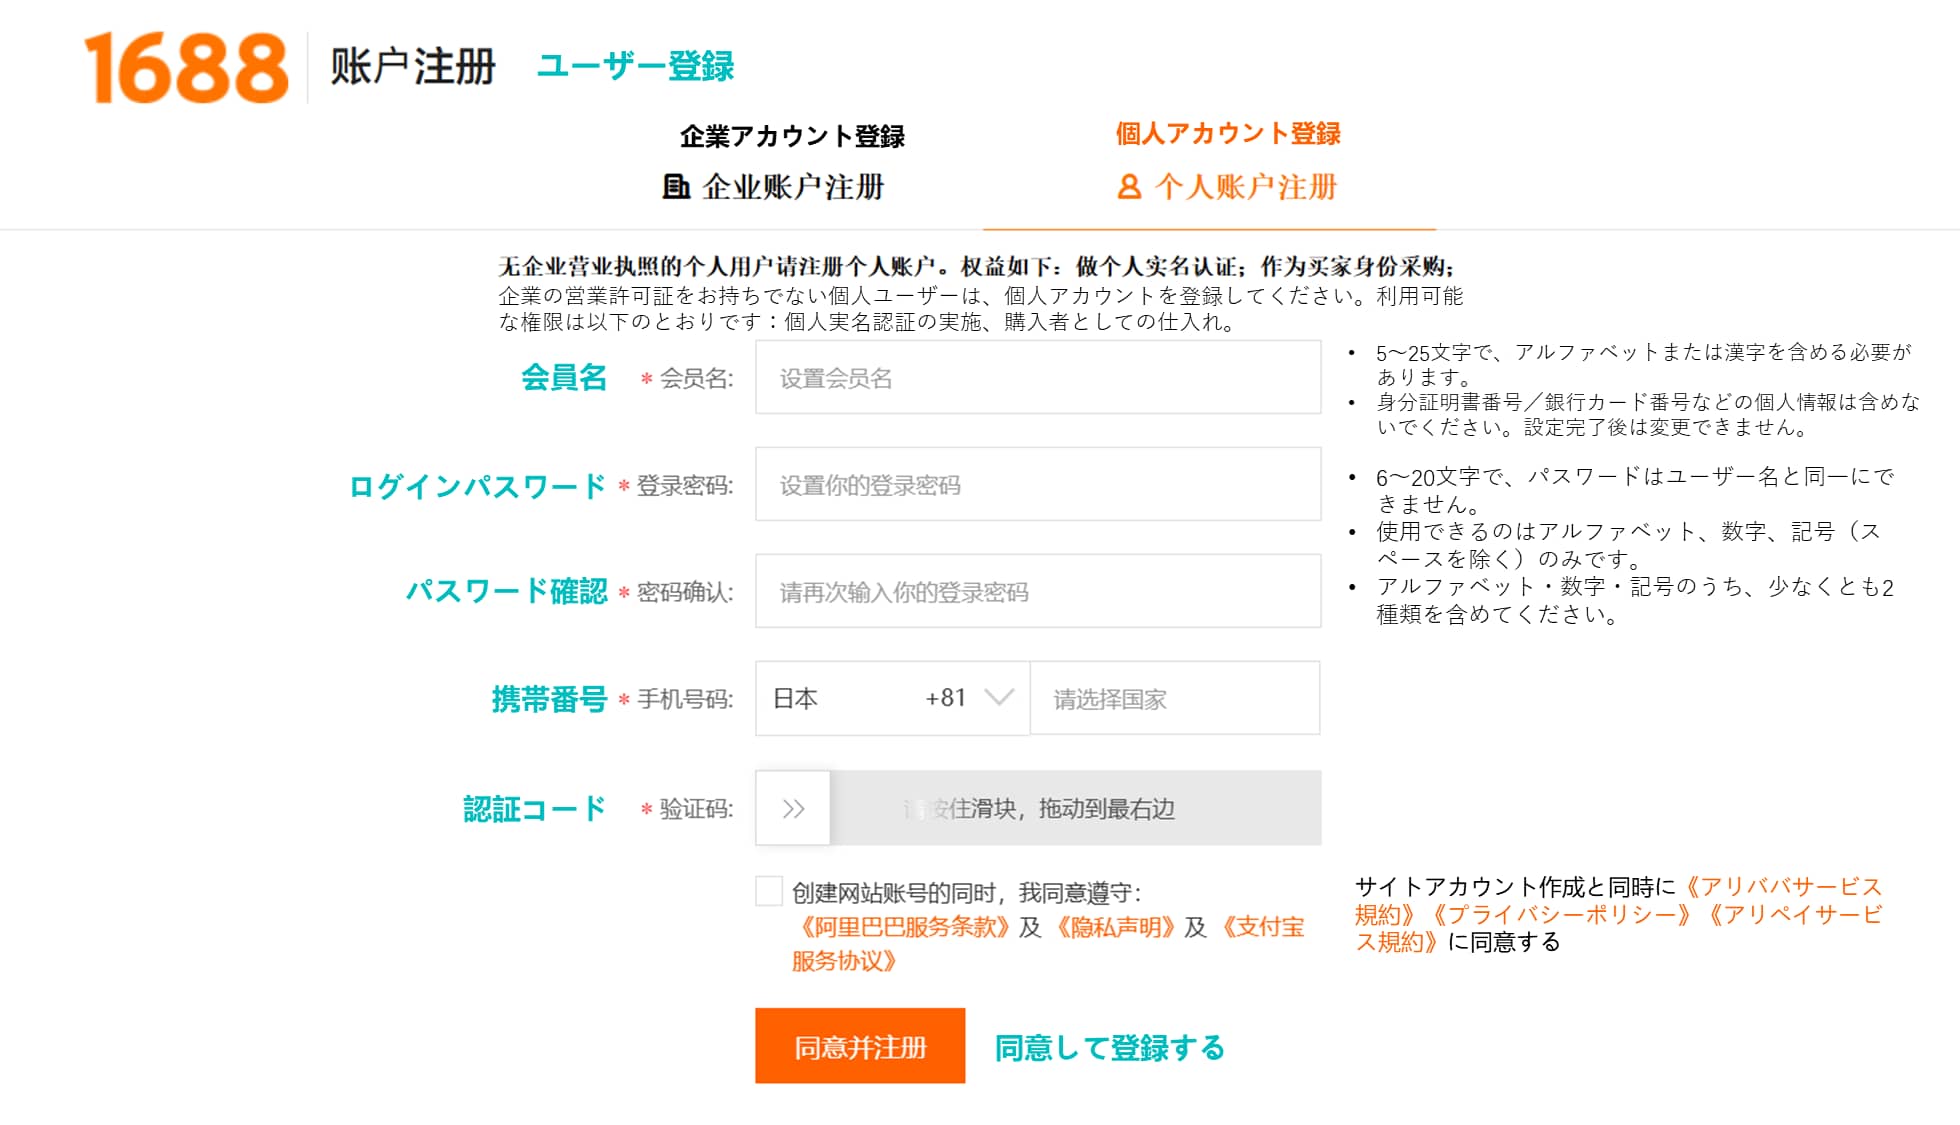Screen dimensions: 1960x1125
Task: Click the +81 dialing code text
Action: tap(945, 698)
